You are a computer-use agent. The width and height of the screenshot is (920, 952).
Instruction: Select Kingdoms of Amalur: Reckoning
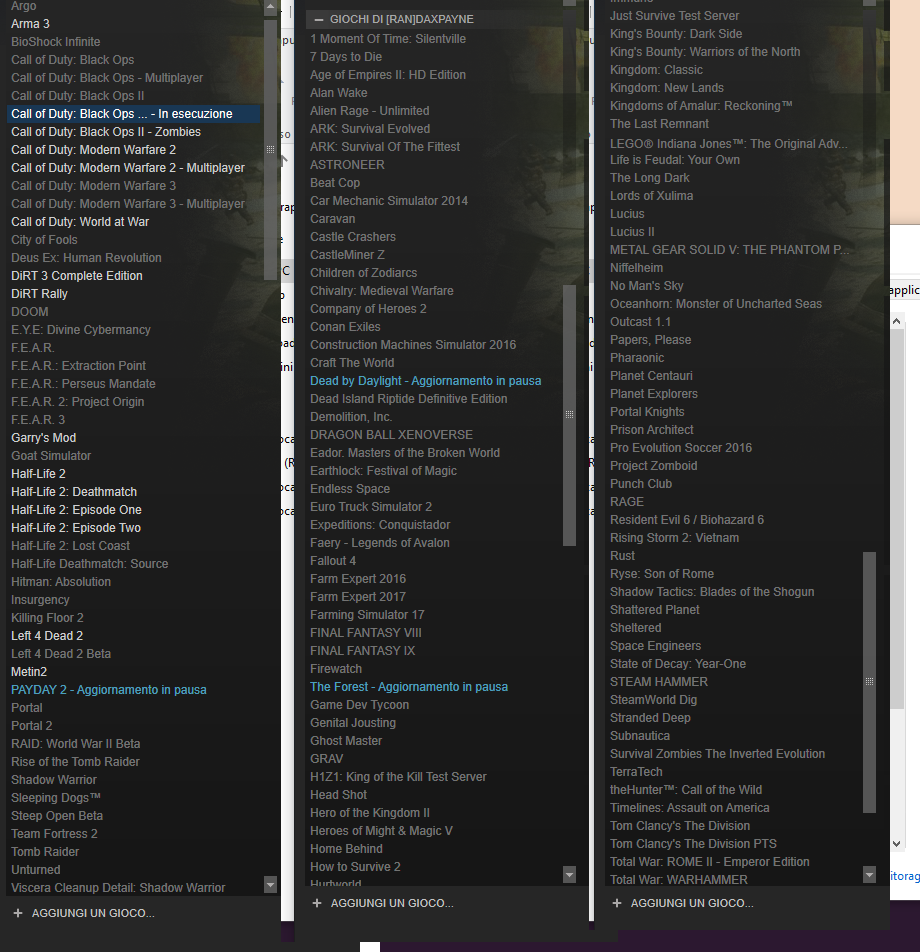coord(701,106)
